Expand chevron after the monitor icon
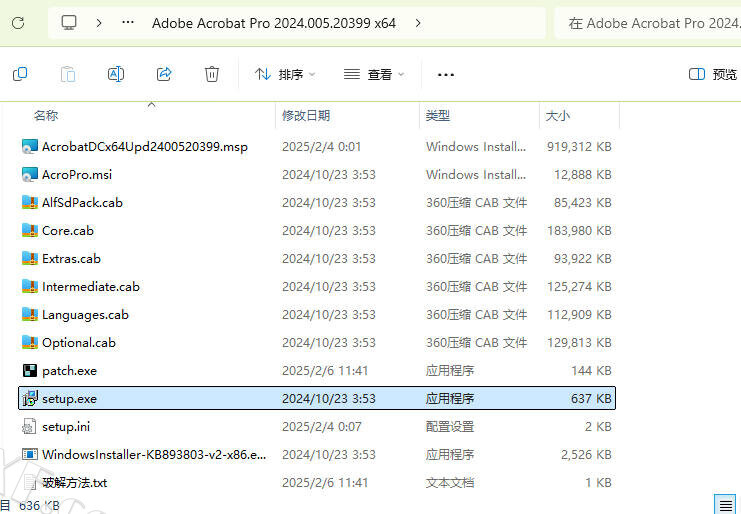 (99, 23)
